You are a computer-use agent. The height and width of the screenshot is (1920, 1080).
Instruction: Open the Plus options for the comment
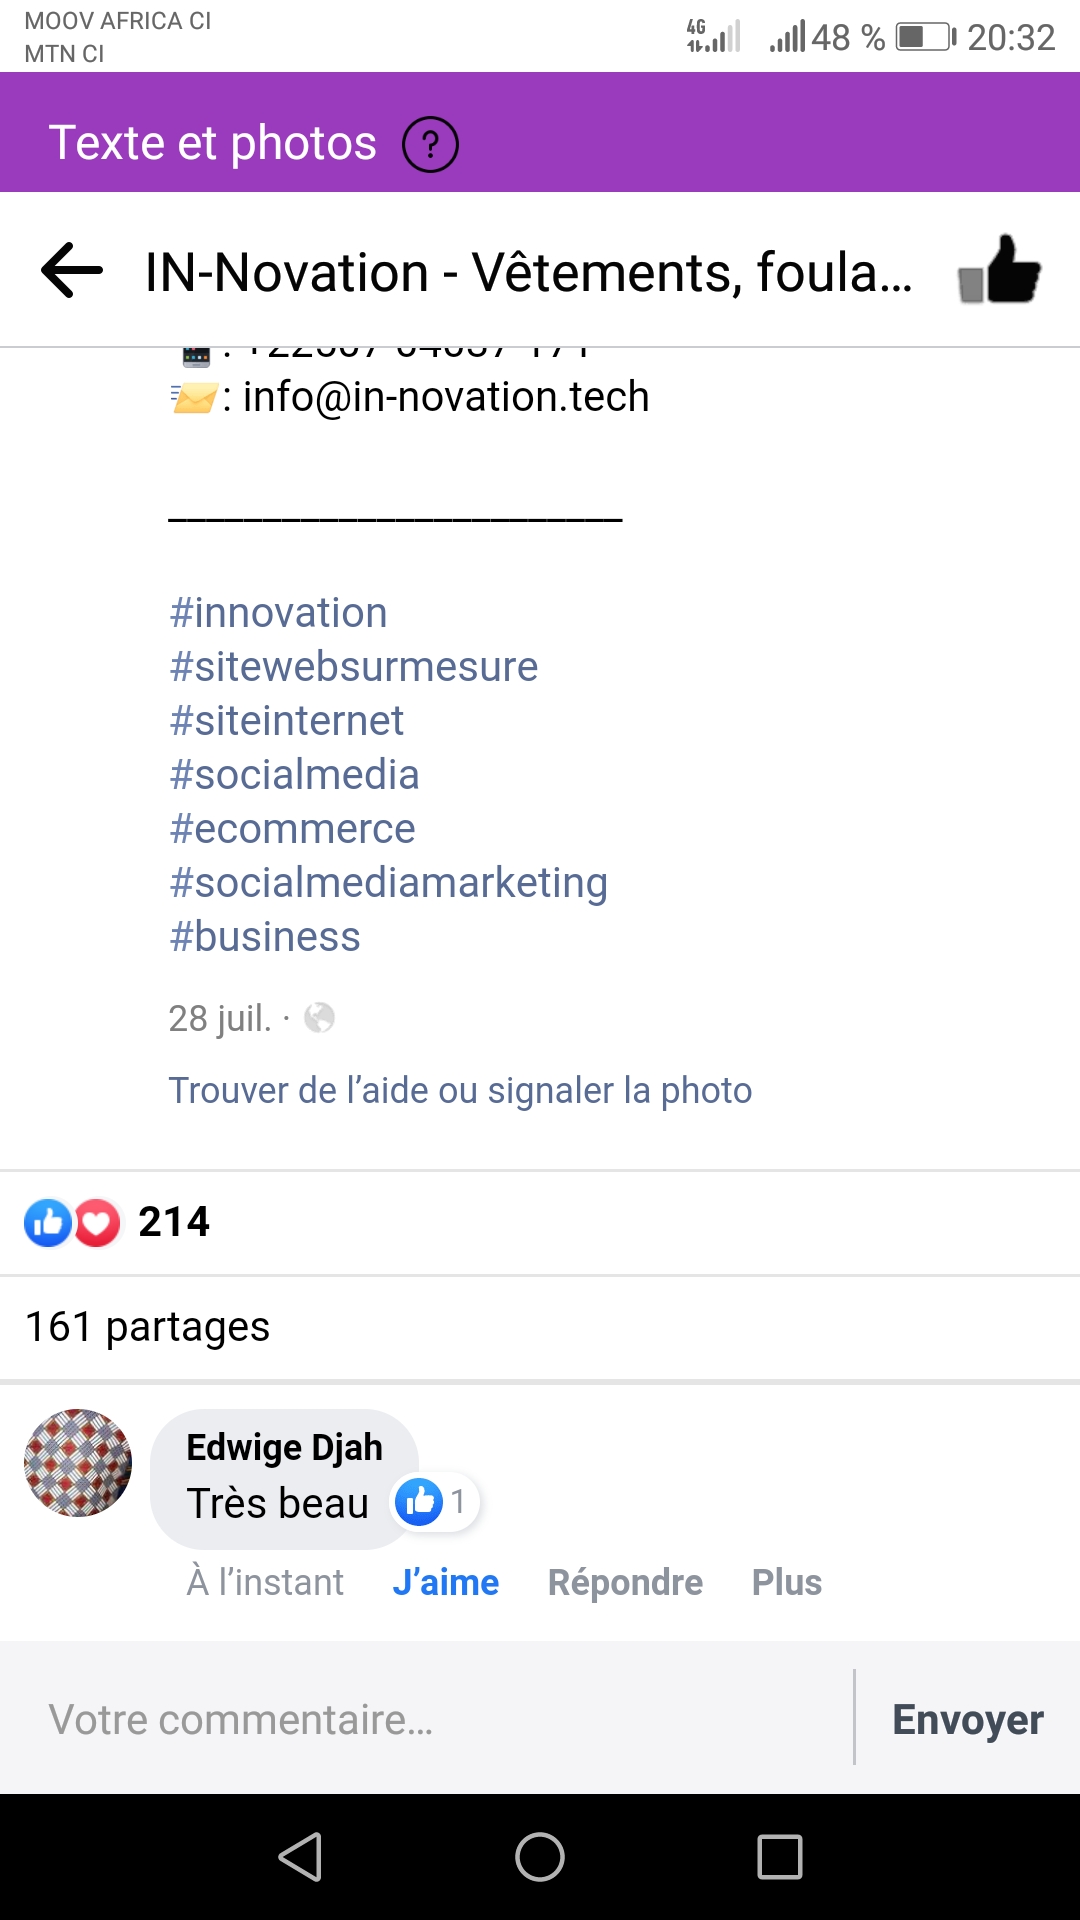(787, 1583)
